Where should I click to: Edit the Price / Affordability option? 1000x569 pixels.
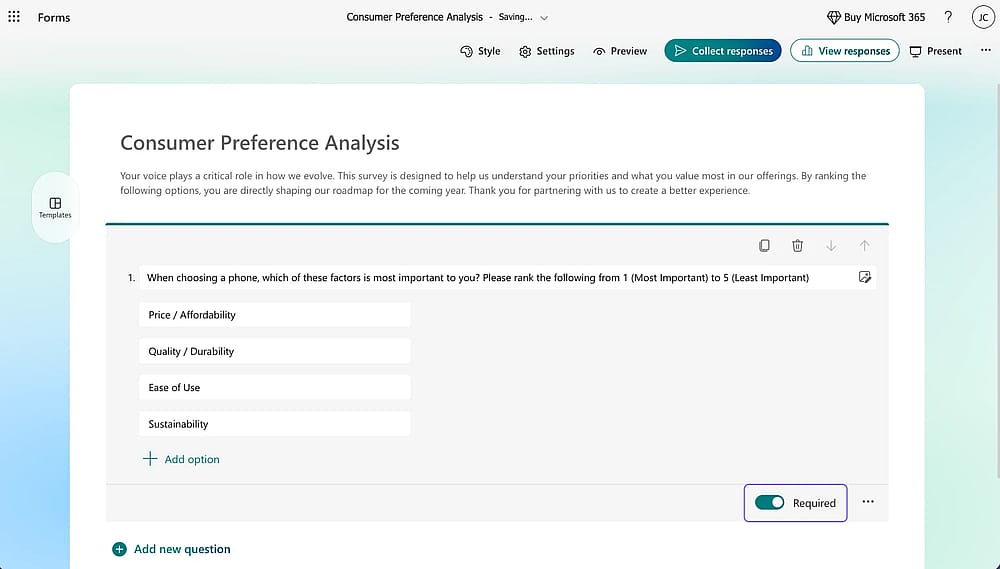point(275,314)
